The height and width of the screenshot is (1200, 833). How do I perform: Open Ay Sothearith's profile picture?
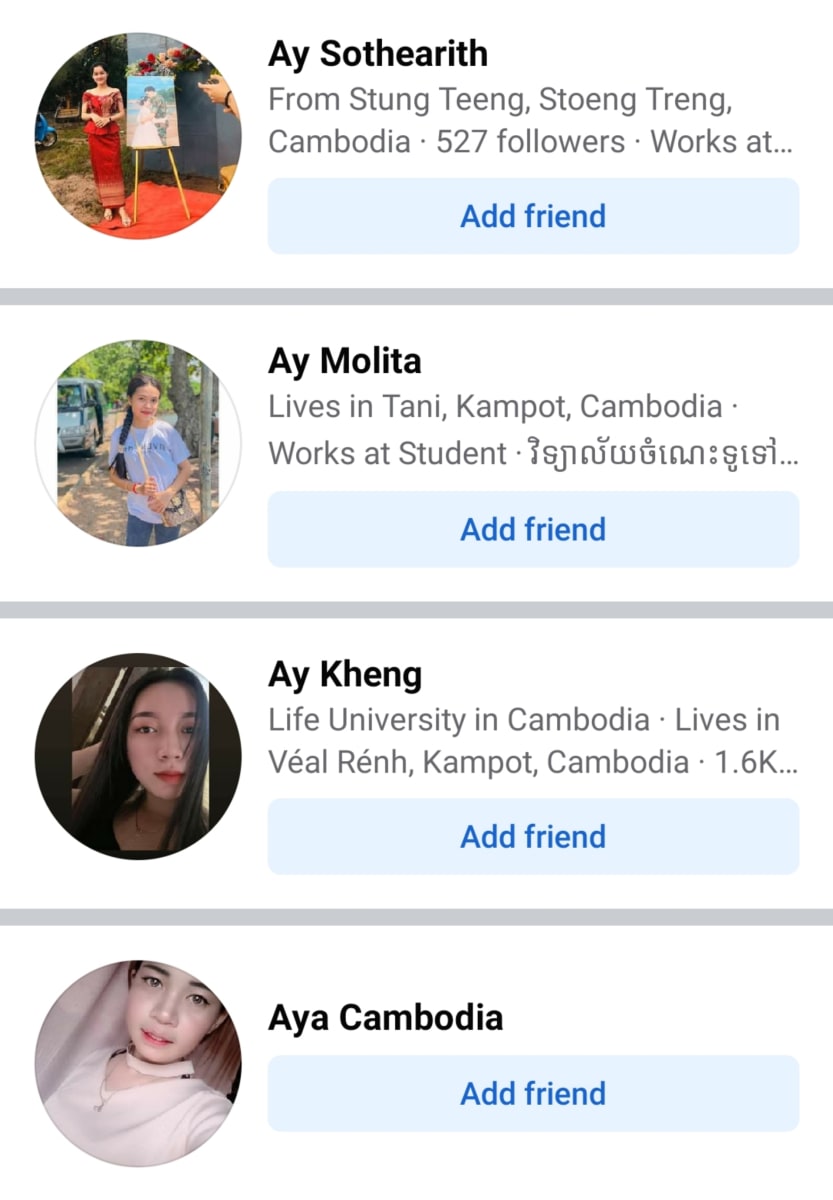click(x=138, y=136)
